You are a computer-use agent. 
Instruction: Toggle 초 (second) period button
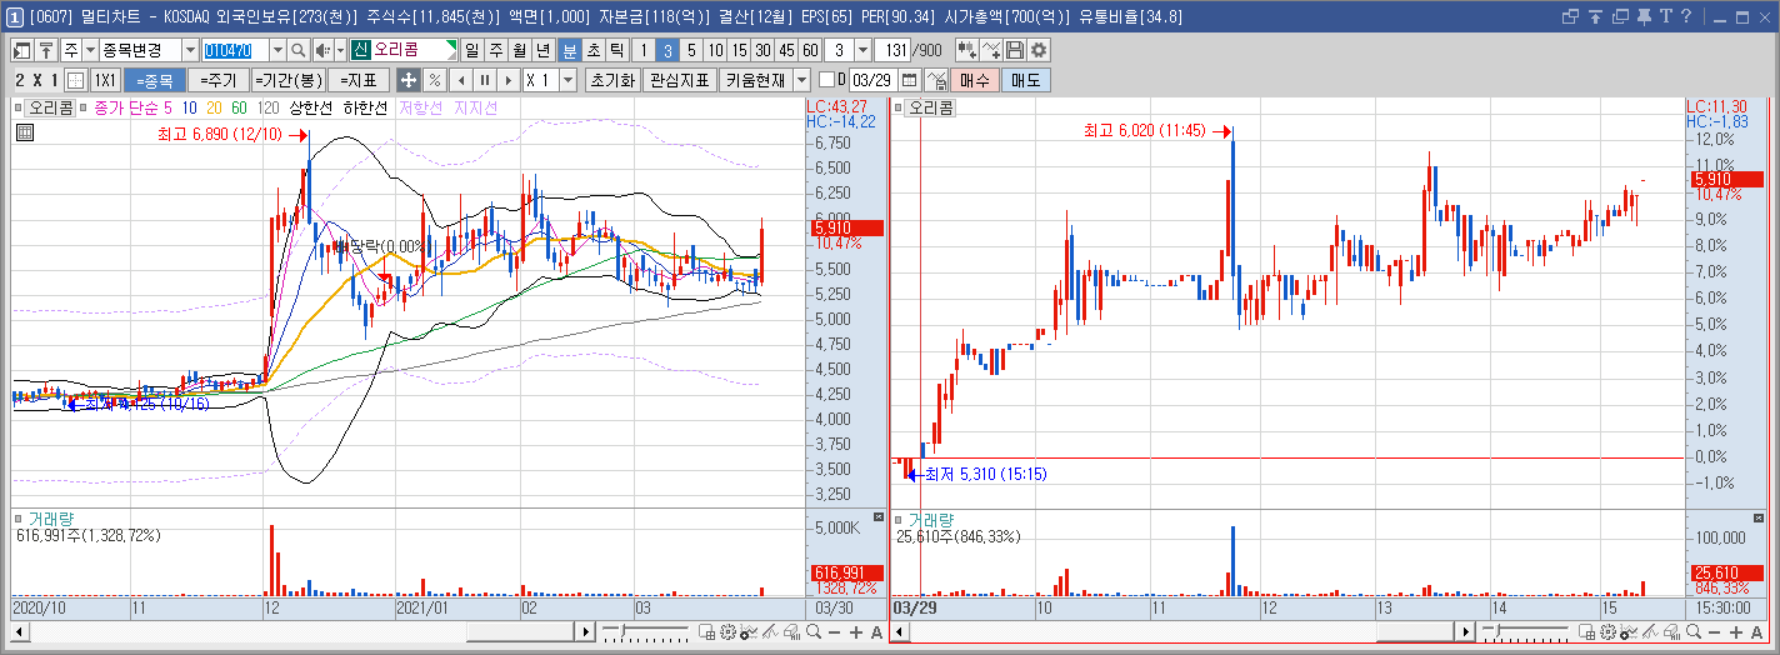tap(594, 50)
